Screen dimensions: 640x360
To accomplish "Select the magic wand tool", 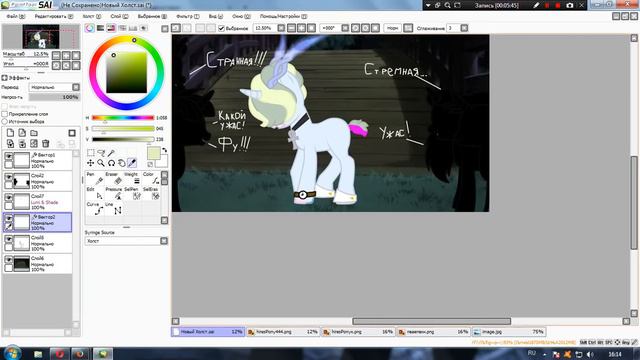I will coord(111,153).
